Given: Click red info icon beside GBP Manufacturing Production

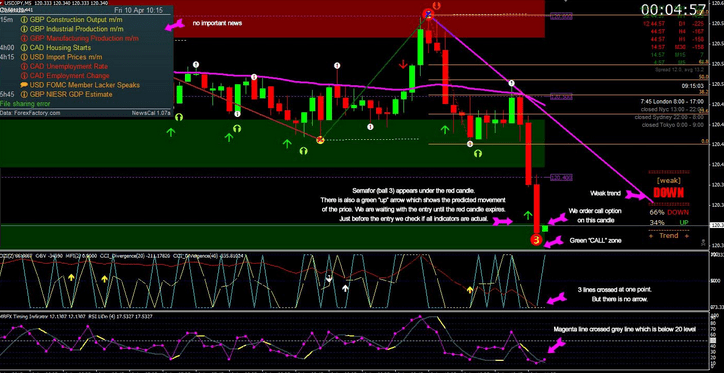Looking at the screenshot, I should (x=24, y=38).
